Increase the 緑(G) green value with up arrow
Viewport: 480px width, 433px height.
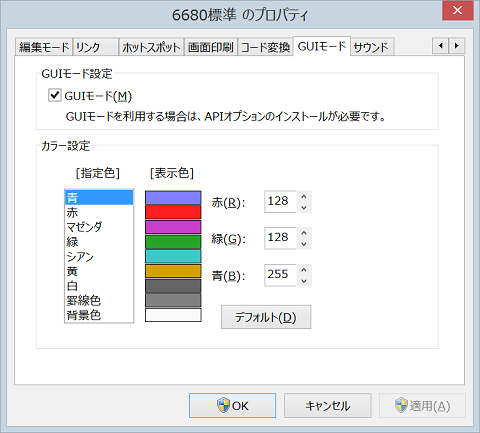point(304,233)
